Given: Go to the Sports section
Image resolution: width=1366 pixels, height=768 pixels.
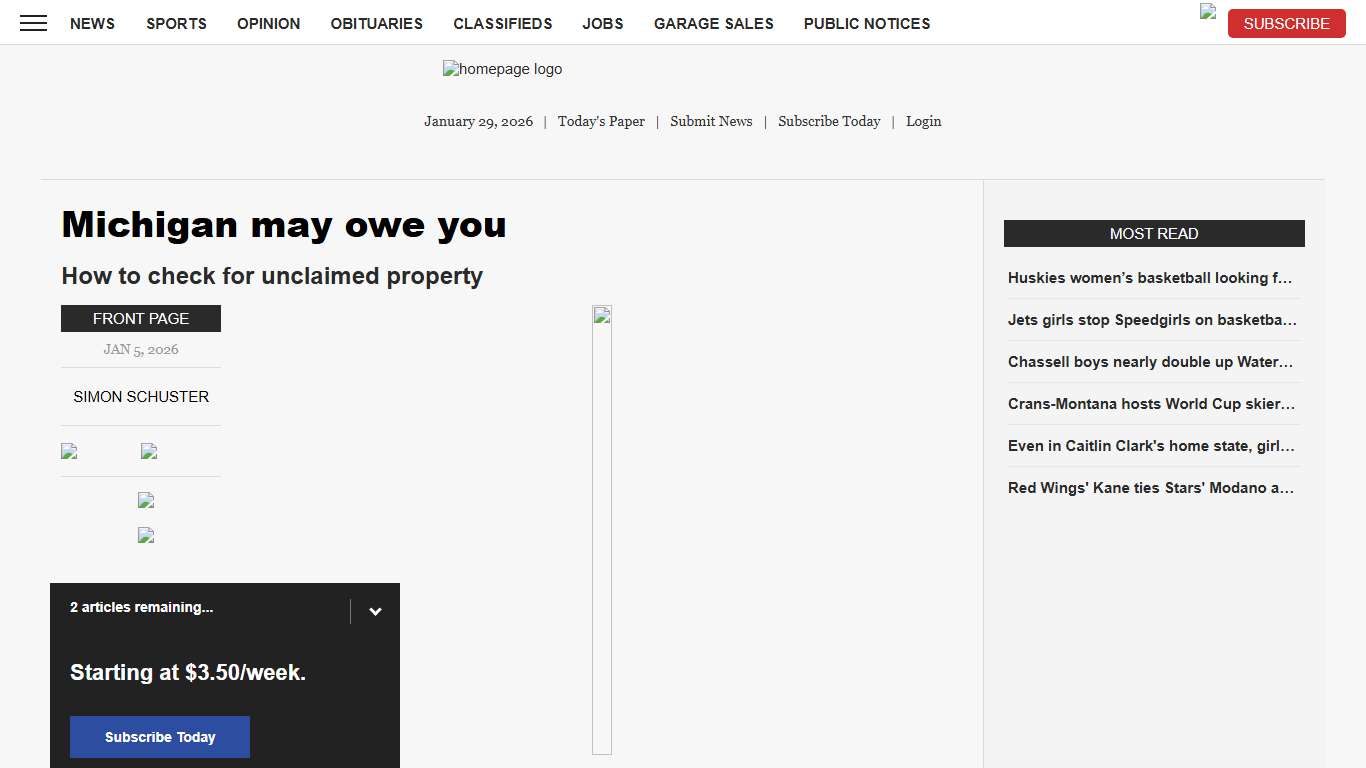Looking at the screenshot, I should coord(176,23).
